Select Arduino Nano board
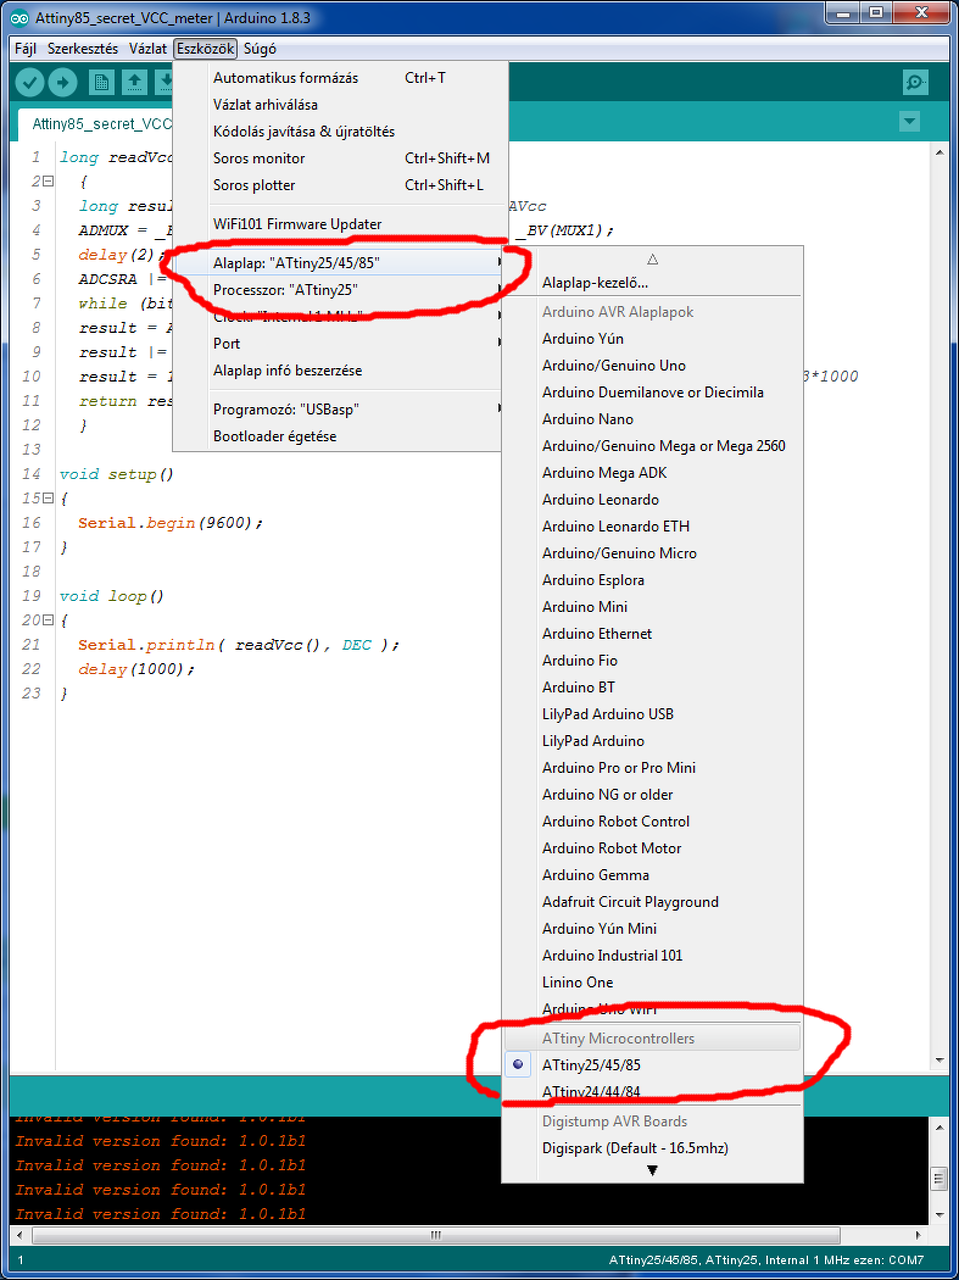The width and height of the screenshot is (959, 1280). pyautogui.click(x=652, y=419)
